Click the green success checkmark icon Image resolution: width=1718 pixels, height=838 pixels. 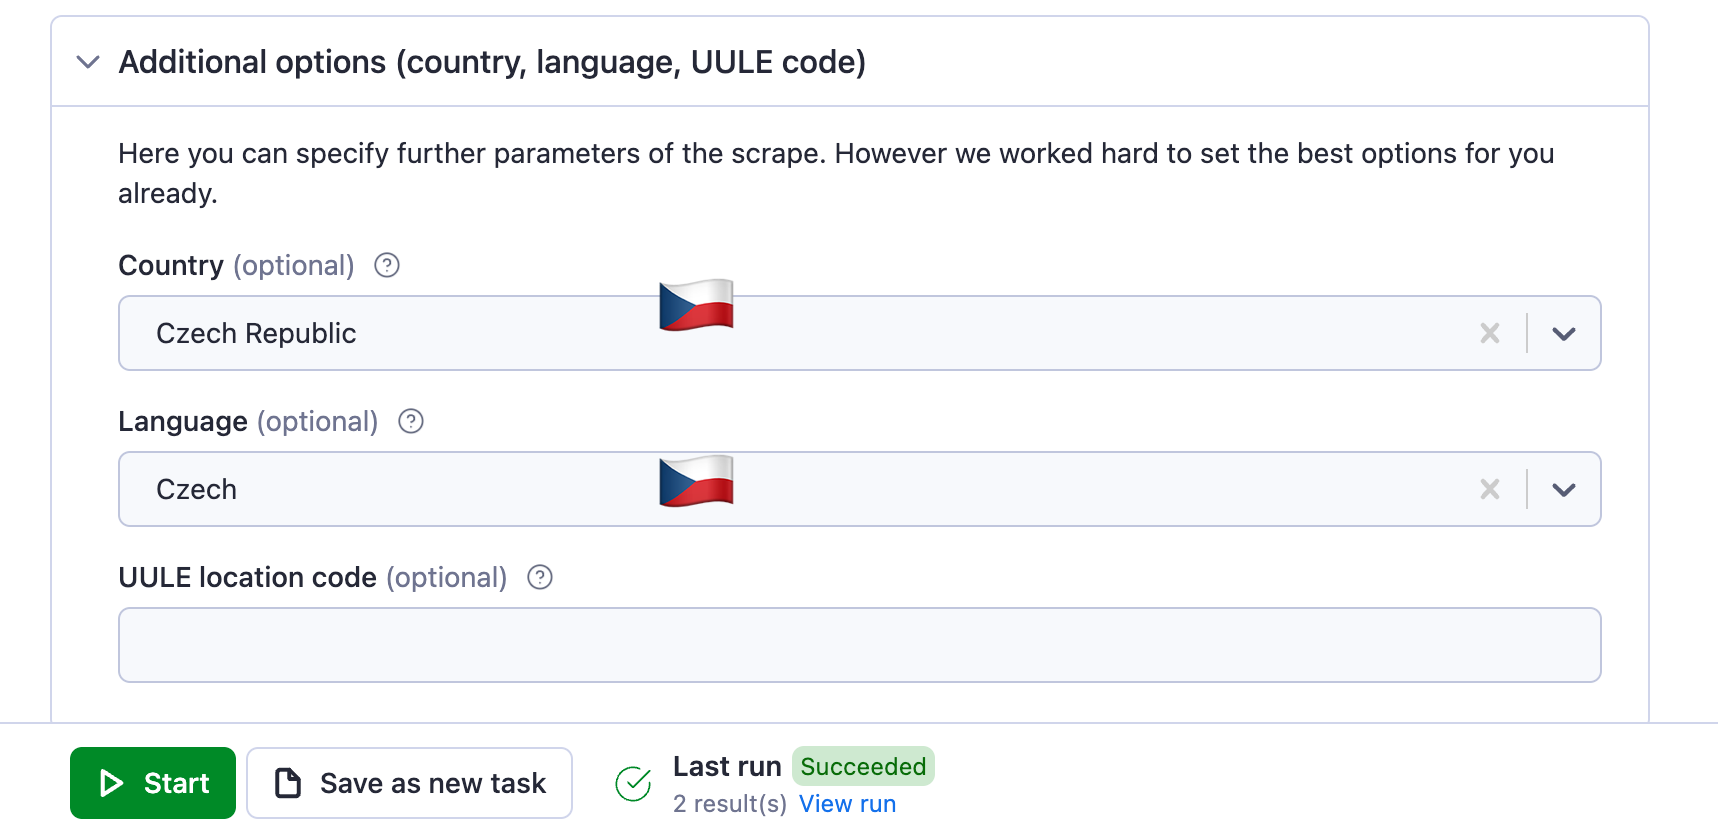pyautogui.click(x=633, y=784)
